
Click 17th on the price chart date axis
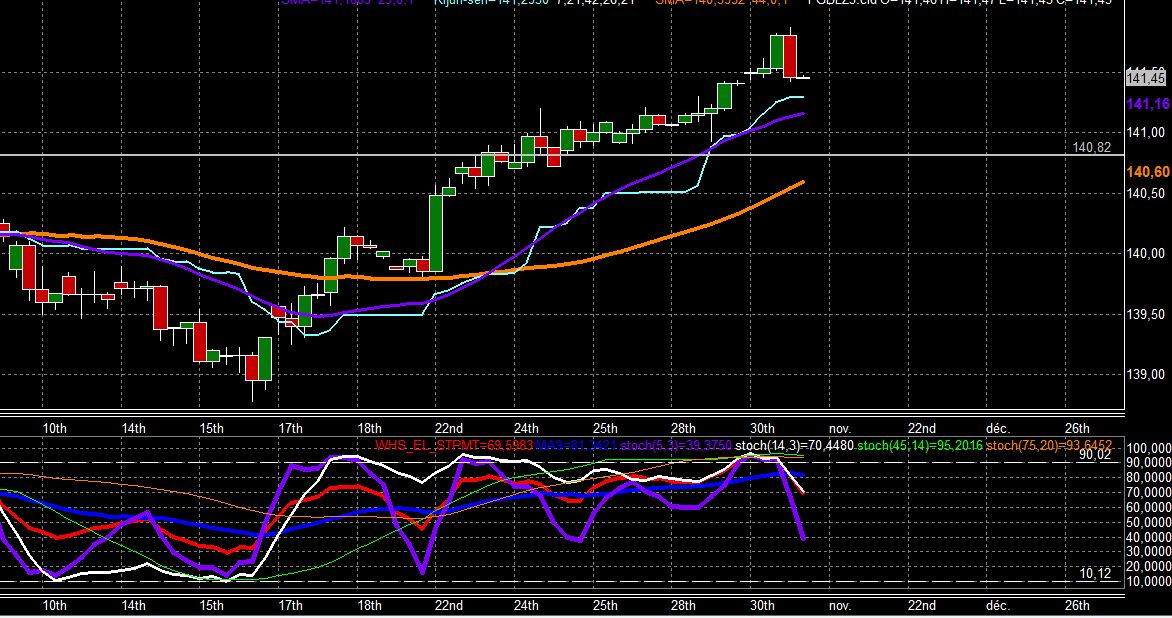click(290, 428)
